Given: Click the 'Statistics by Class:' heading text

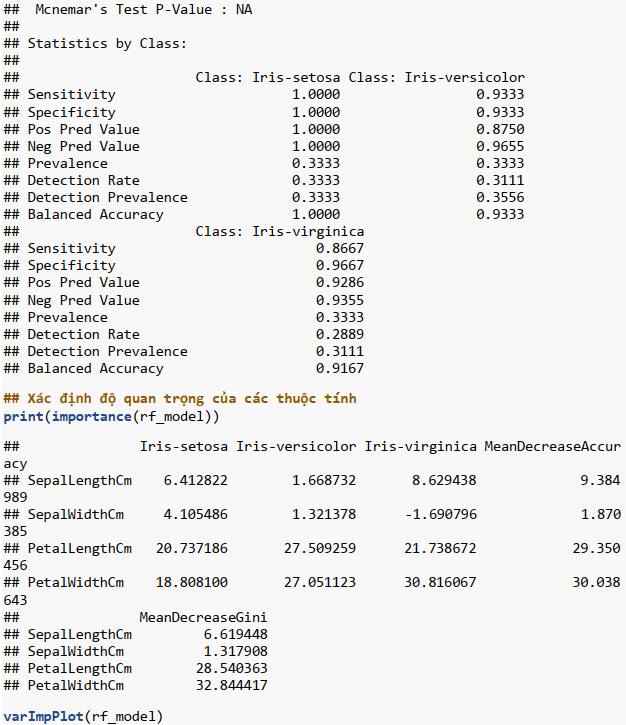Looking at the screenshot, I should (107, 43).
